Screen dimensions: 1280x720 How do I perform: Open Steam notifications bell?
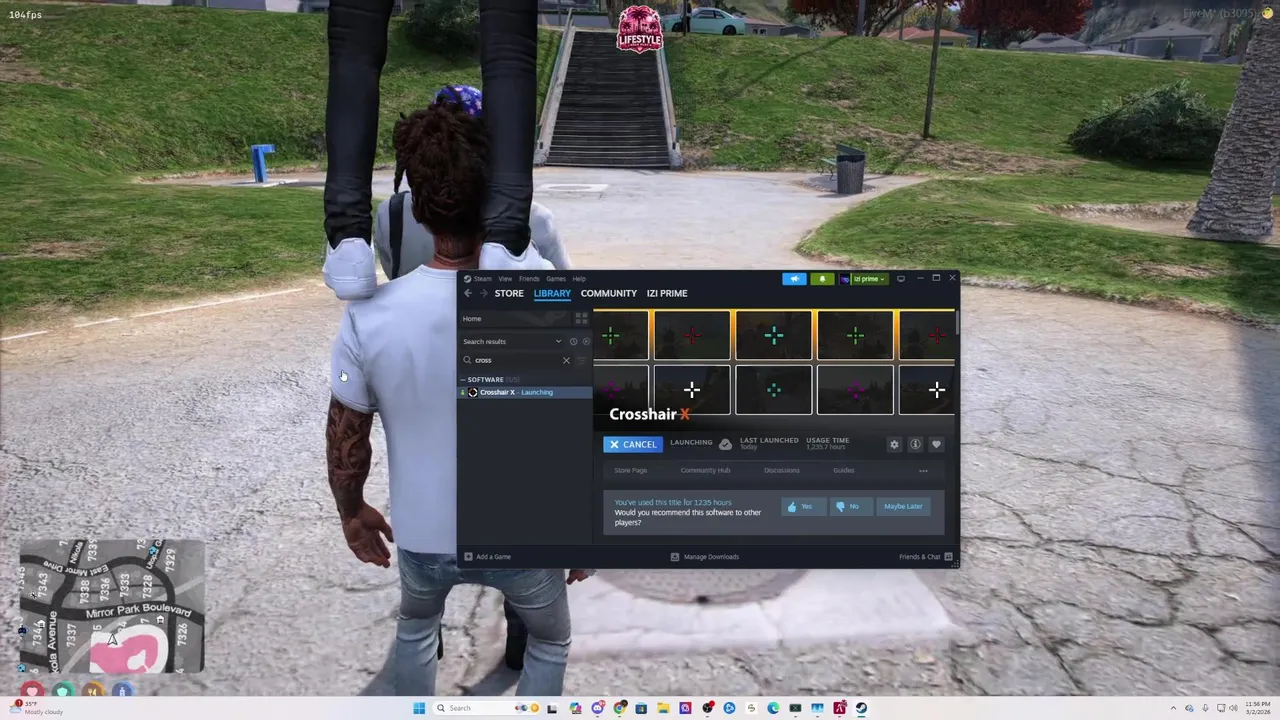[x=822, y=279]
